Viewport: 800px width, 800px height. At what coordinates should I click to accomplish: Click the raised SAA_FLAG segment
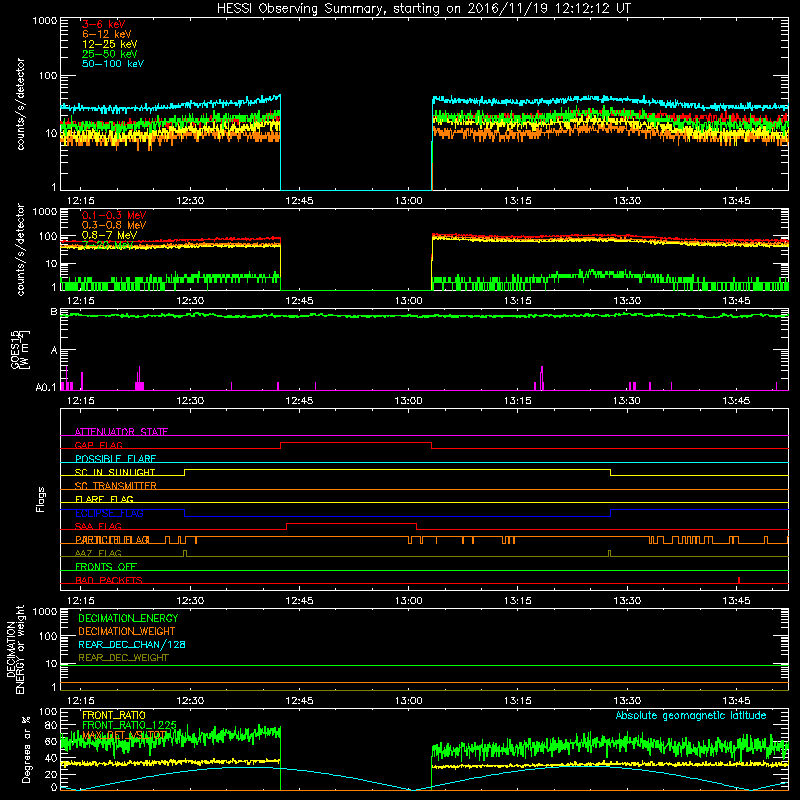352,524
